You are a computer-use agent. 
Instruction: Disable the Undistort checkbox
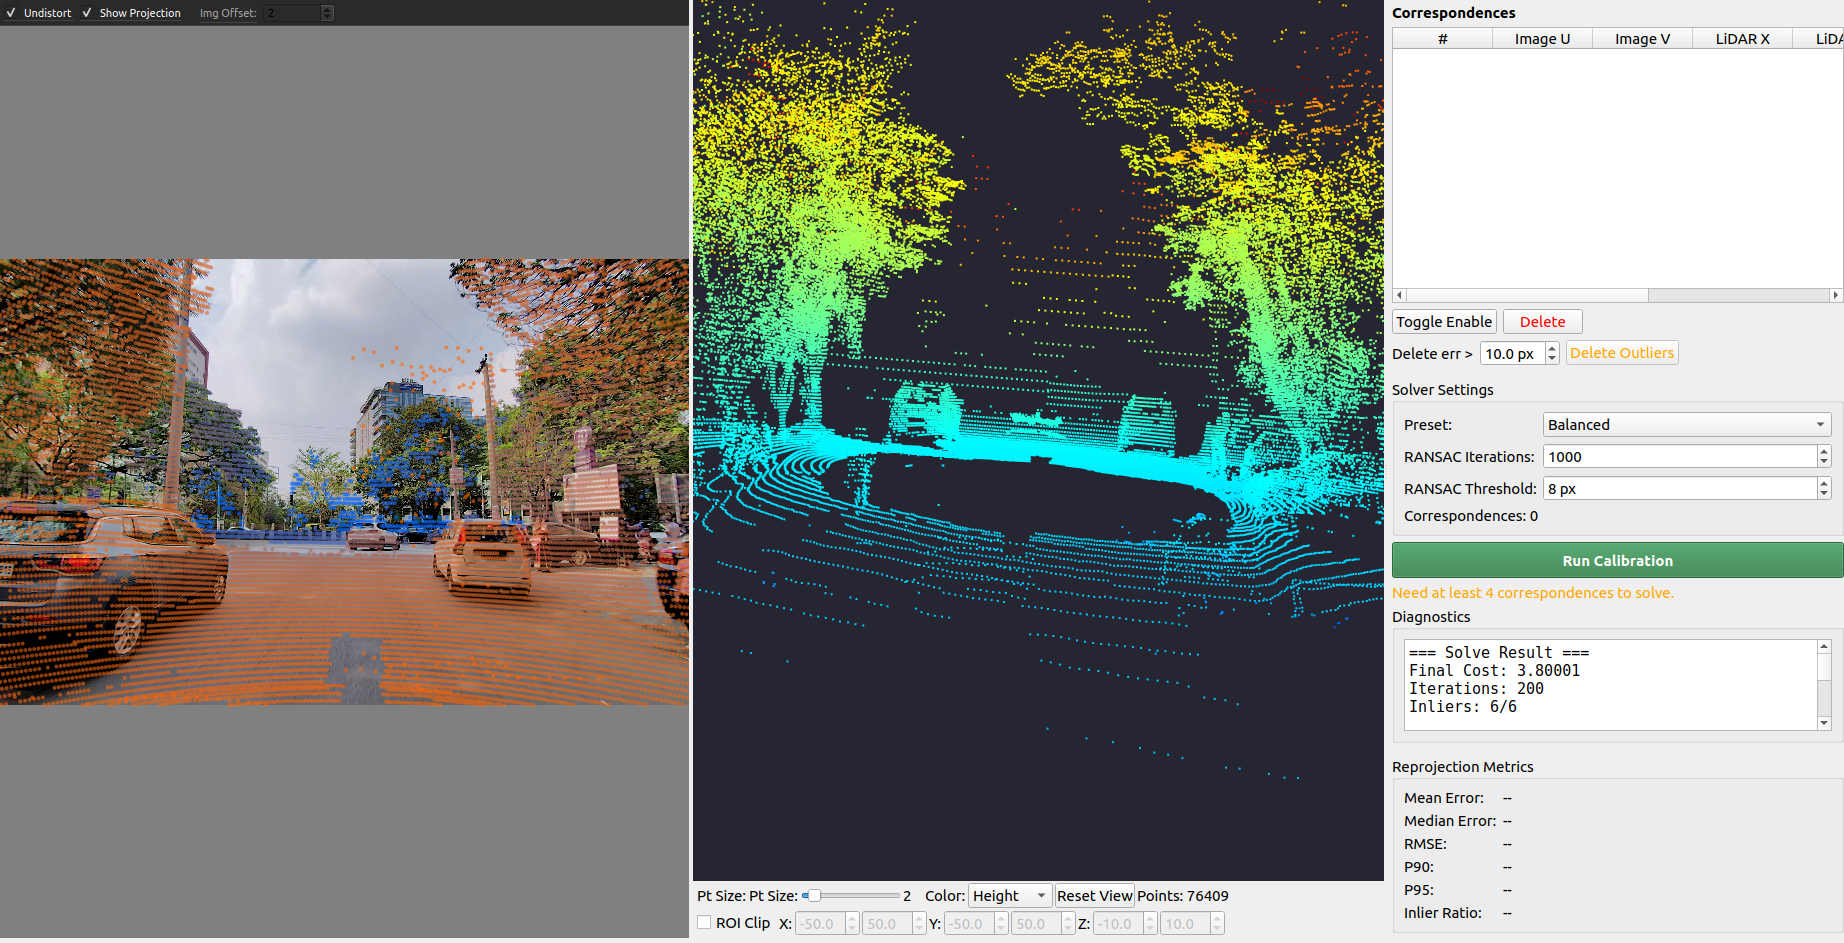click(x=11, y=13)
